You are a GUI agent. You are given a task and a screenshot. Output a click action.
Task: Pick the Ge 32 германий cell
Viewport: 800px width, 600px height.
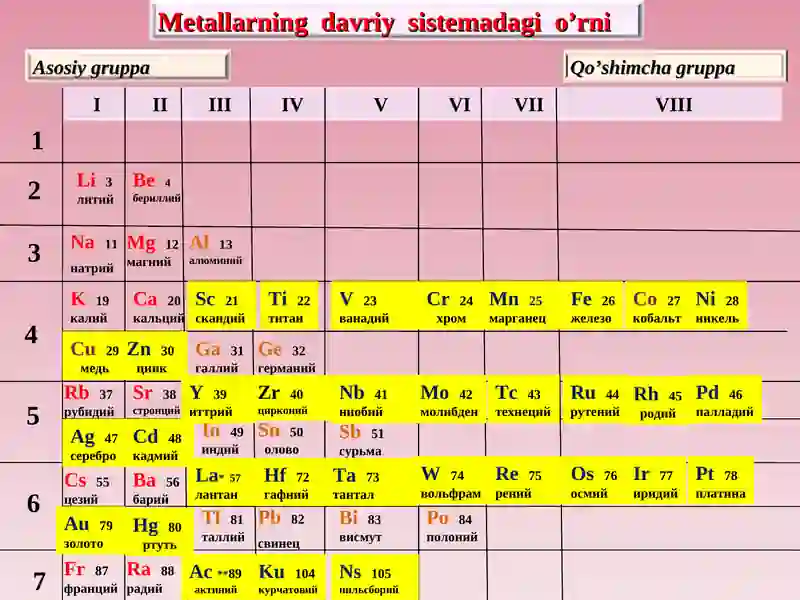pyautogui.click(x=287, y=357)
